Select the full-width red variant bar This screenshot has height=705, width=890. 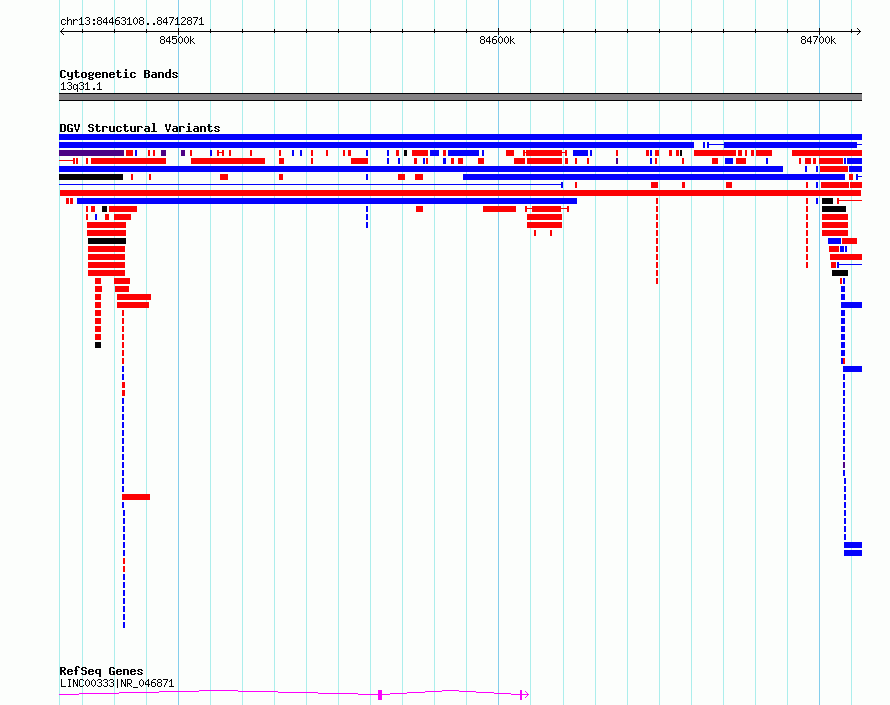pos(460,193)
